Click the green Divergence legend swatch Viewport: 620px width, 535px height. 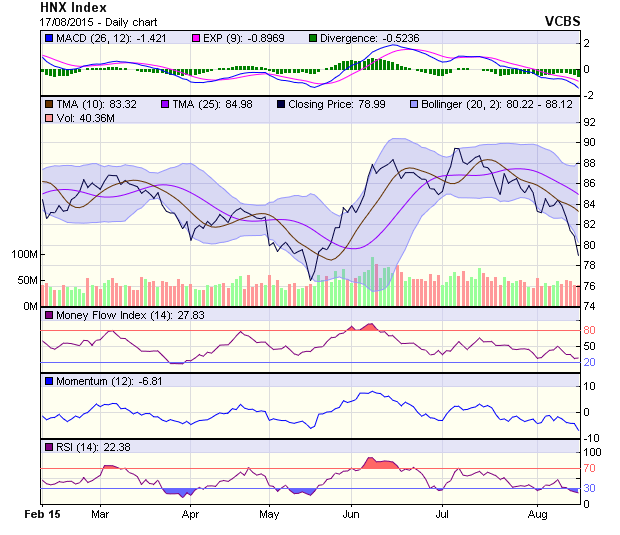[311, 38]
